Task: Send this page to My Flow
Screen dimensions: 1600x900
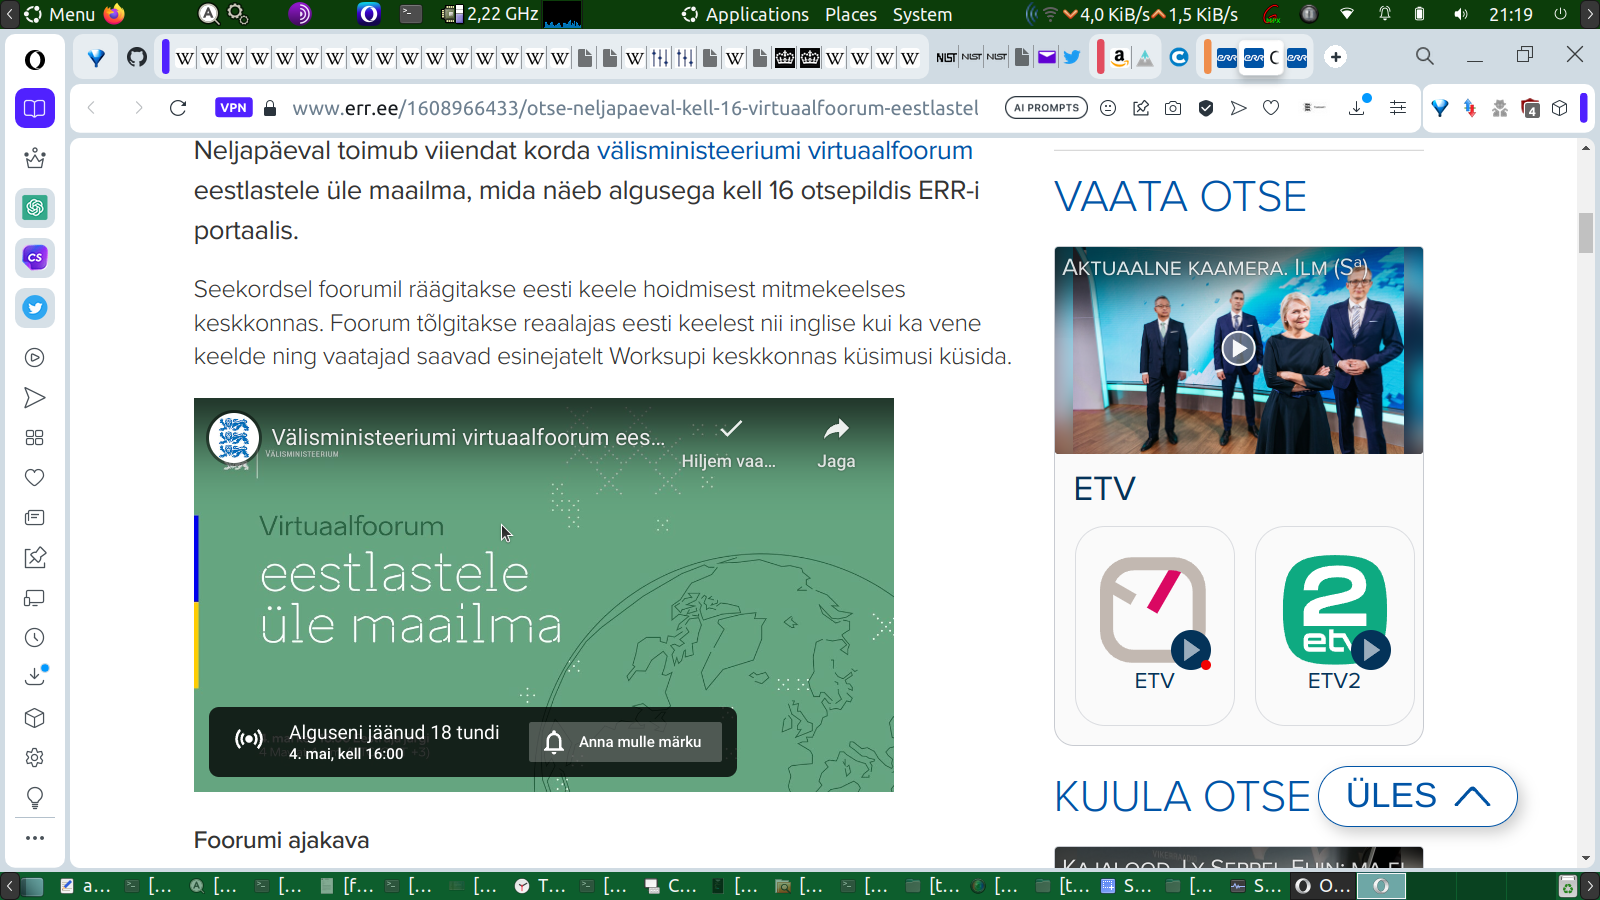Action: tap(1239, 108)
